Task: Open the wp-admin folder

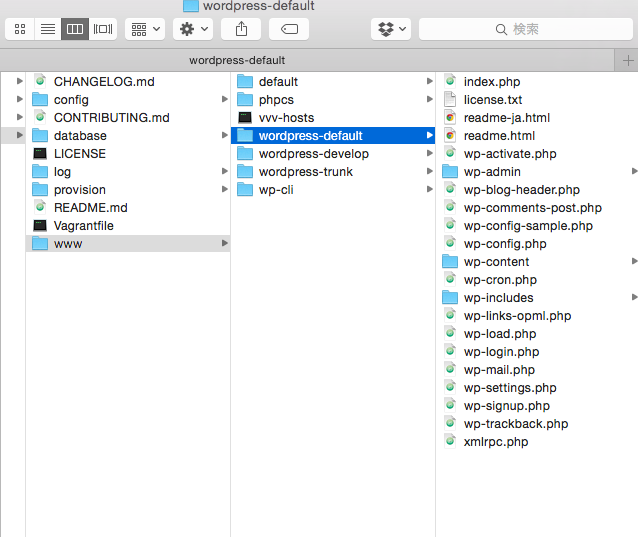Action: 537,172
